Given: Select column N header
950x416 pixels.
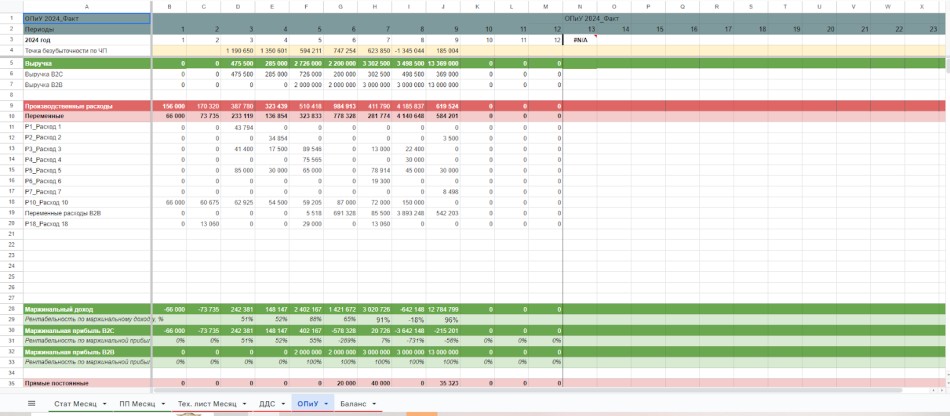Looking at the screenshot, I should pyautogui.click(x=580, y=8).
